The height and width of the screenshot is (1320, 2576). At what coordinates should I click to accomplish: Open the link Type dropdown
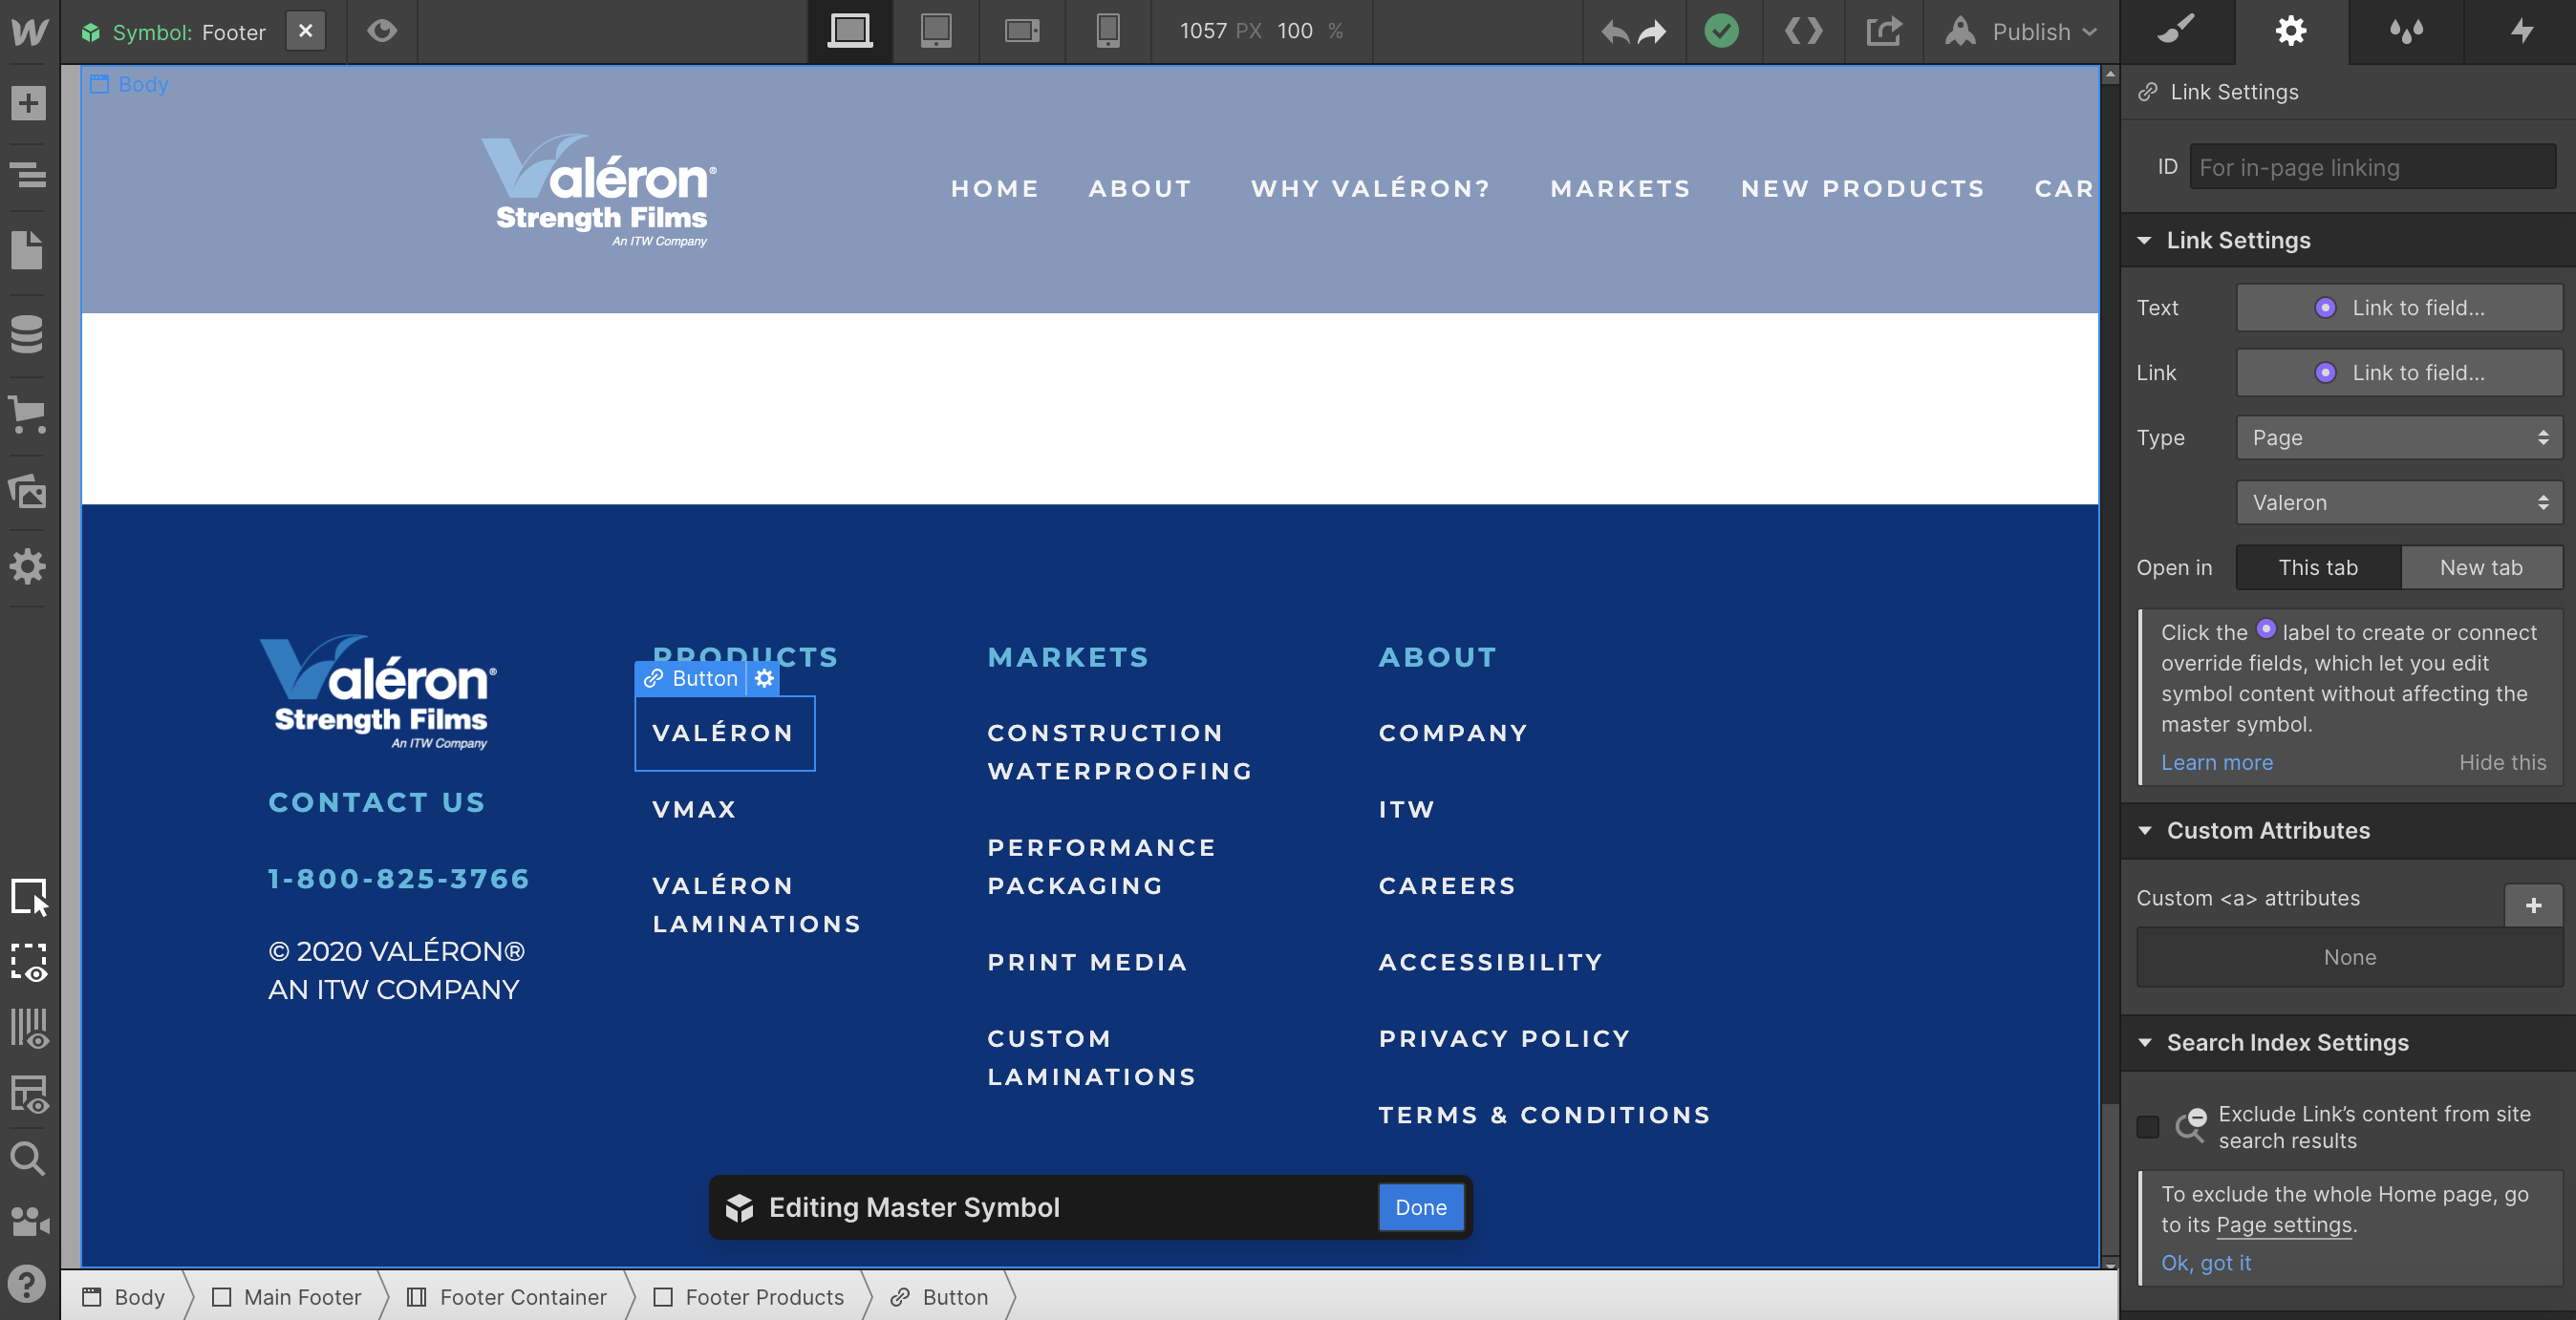point(2398,438)
